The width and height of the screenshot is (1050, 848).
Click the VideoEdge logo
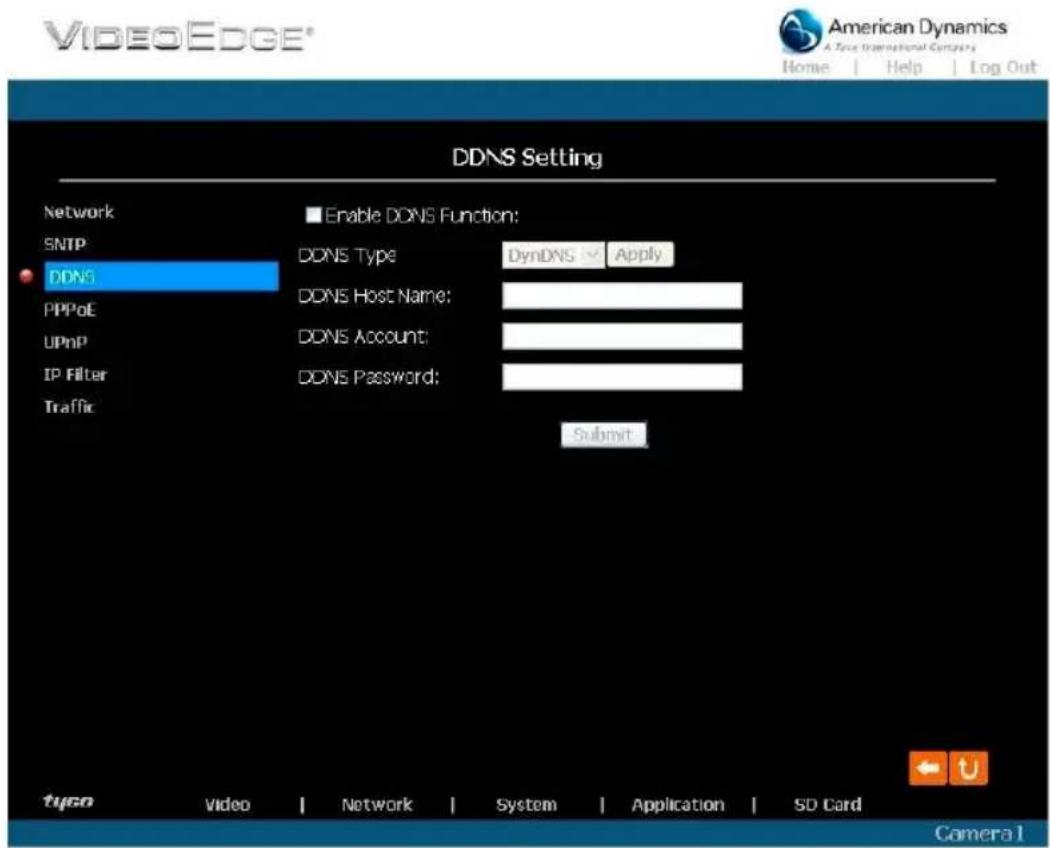tap(179, 36)
